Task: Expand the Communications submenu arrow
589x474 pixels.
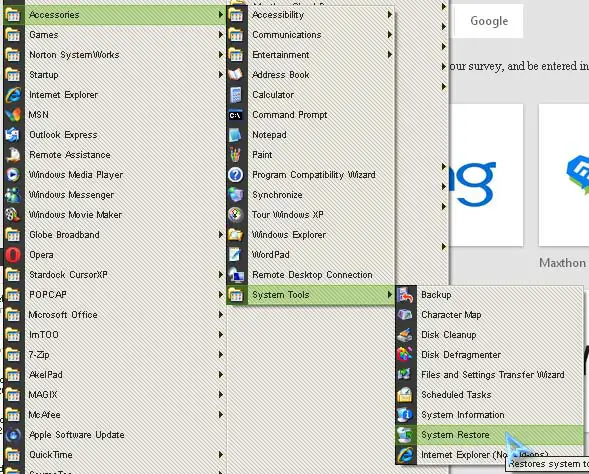Action: click(390, 35)
